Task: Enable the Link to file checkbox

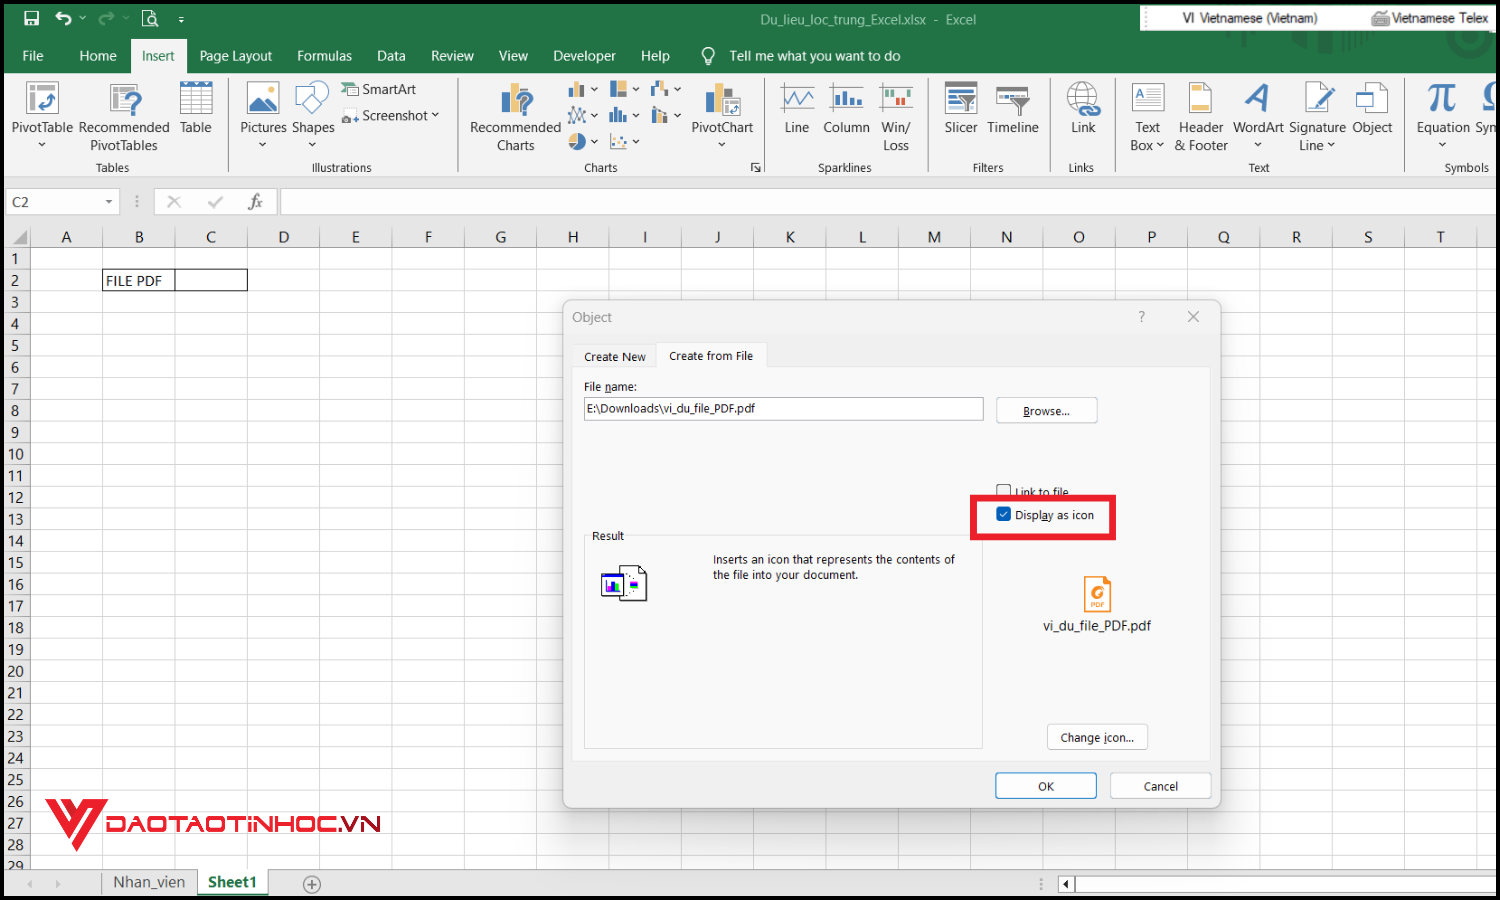Action: (x=1004, y=491)
